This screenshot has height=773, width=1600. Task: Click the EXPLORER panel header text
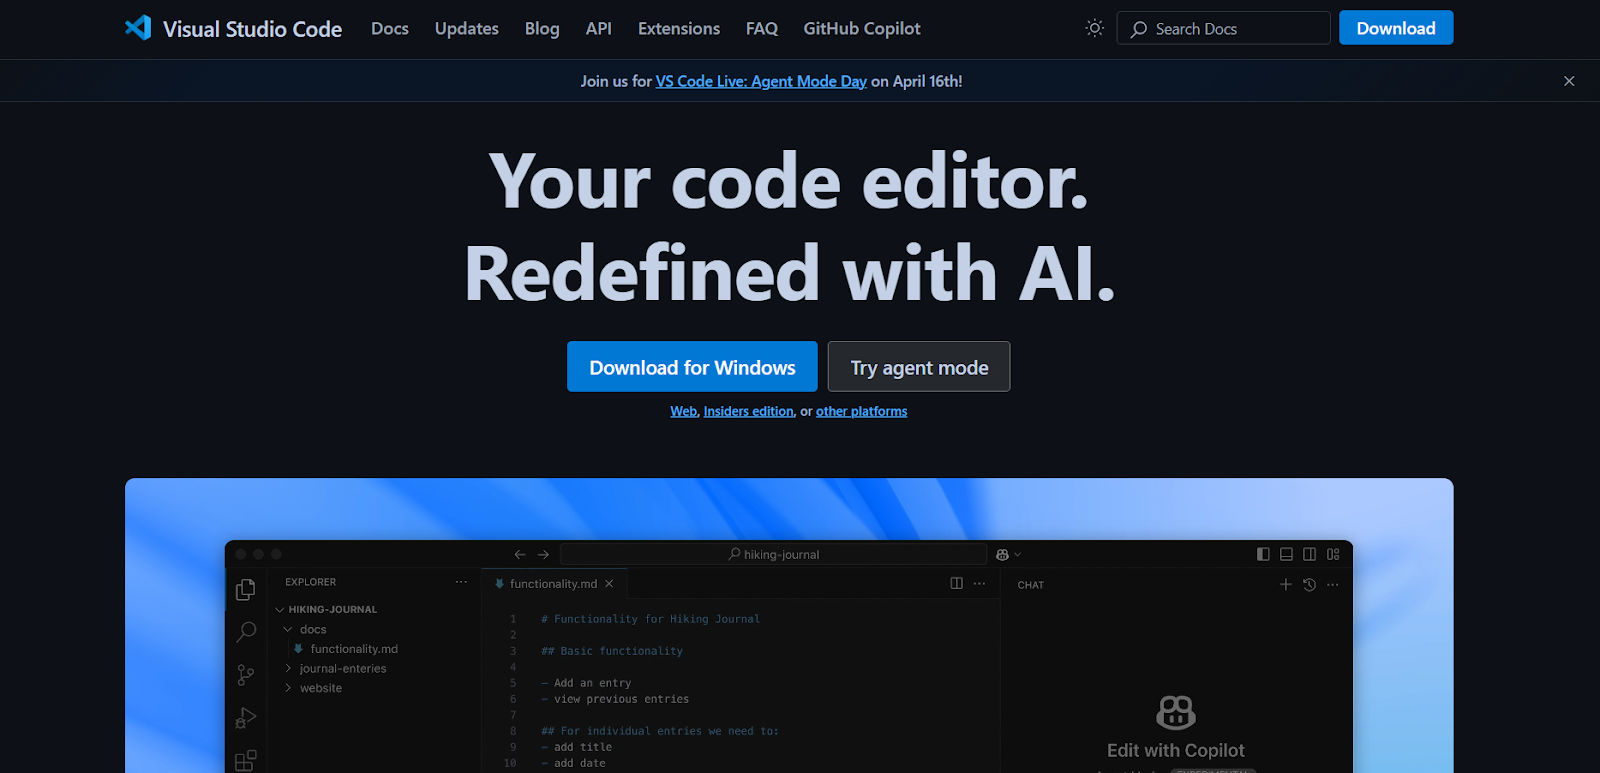point(311,582)
